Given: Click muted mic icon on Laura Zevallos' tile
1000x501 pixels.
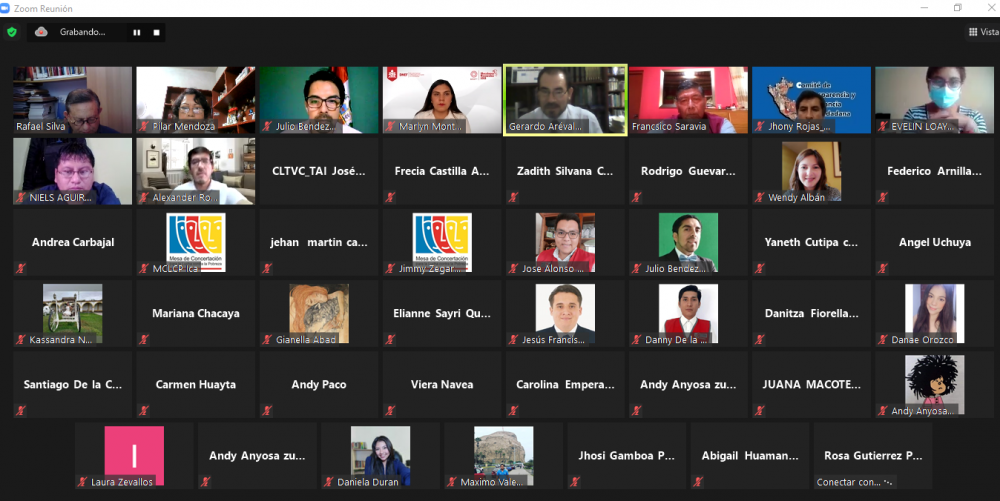Looking at the screenshot, I should coord(82,482).
